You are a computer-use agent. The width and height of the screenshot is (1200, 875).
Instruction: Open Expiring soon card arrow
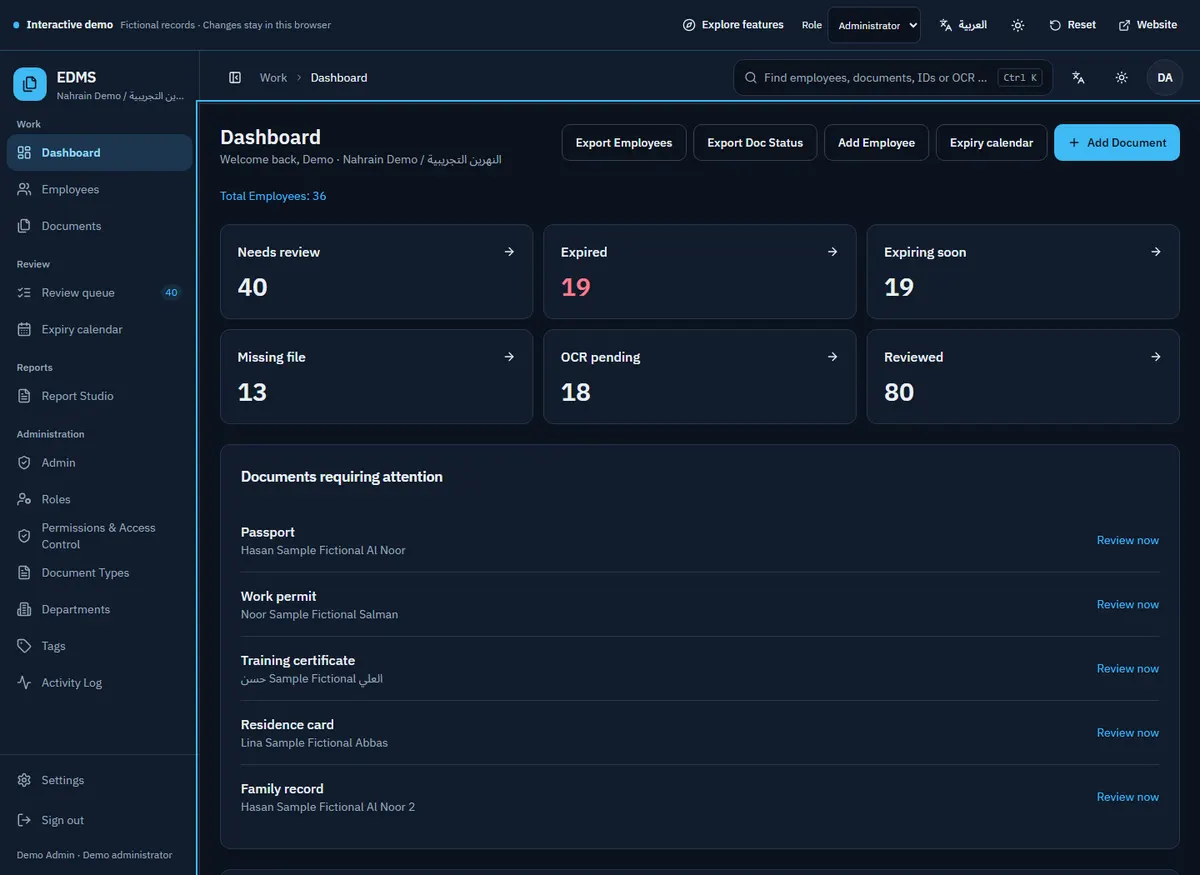coord(1156,252)
